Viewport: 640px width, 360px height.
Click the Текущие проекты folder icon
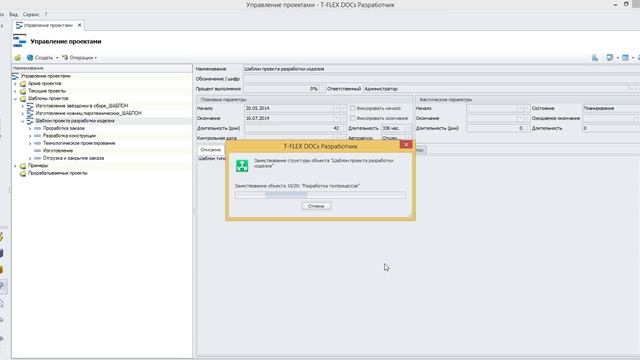pos(23,91)
